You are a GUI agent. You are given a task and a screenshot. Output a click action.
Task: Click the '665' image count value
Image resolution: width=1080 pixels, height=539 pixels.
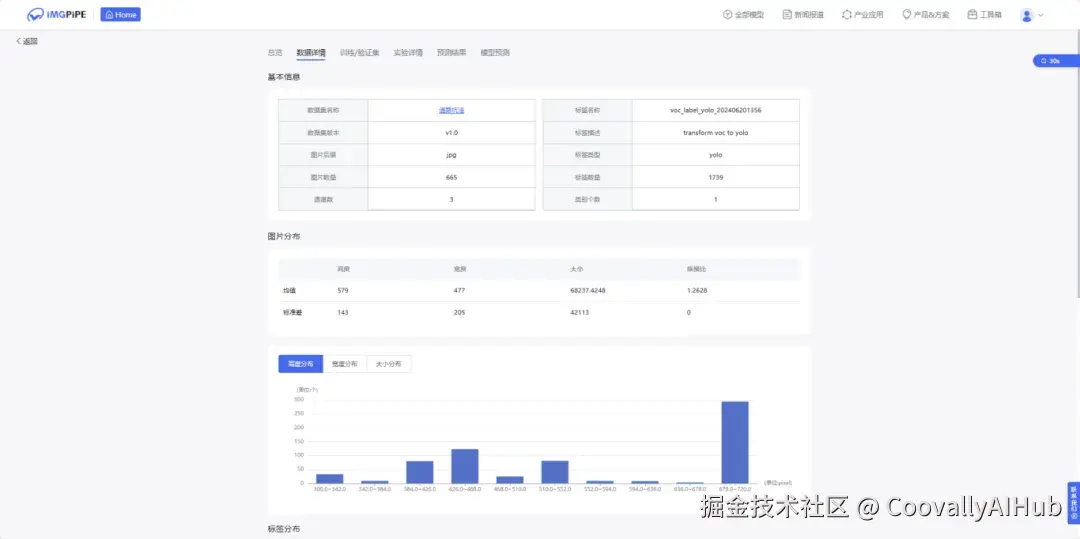pos(451,177)
